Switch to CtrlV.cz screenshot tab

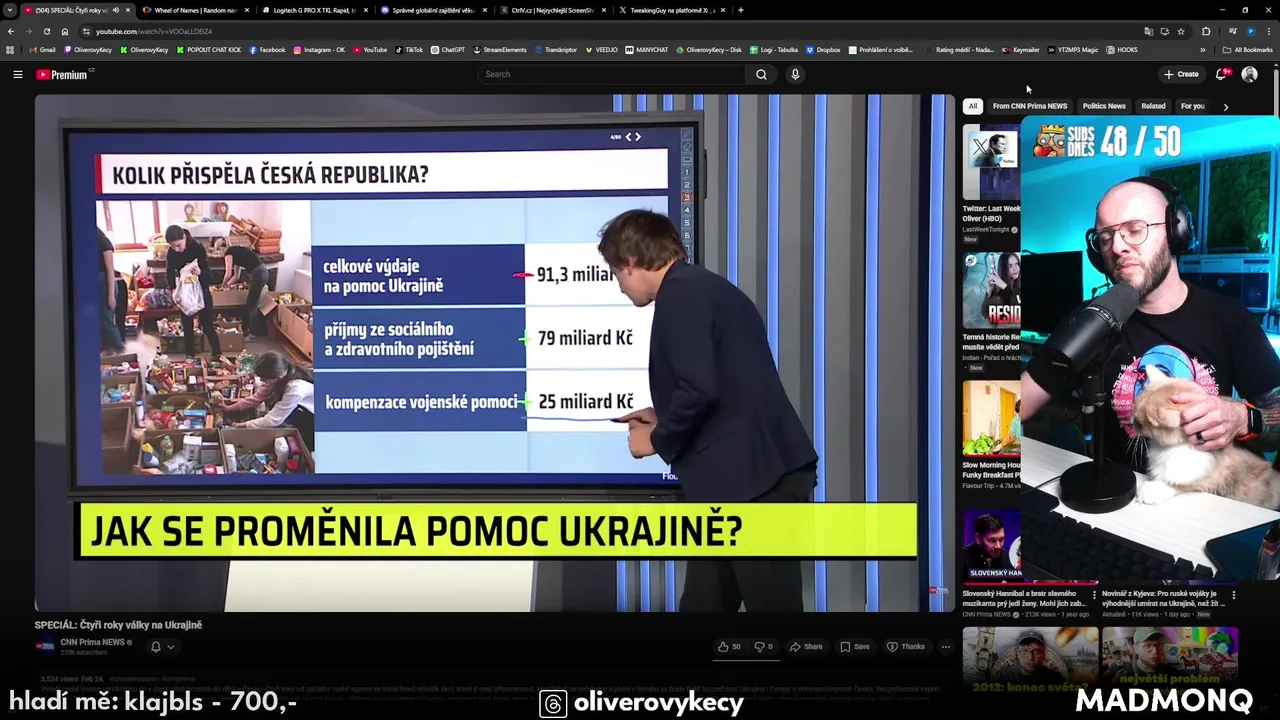(x=551, y=10)
